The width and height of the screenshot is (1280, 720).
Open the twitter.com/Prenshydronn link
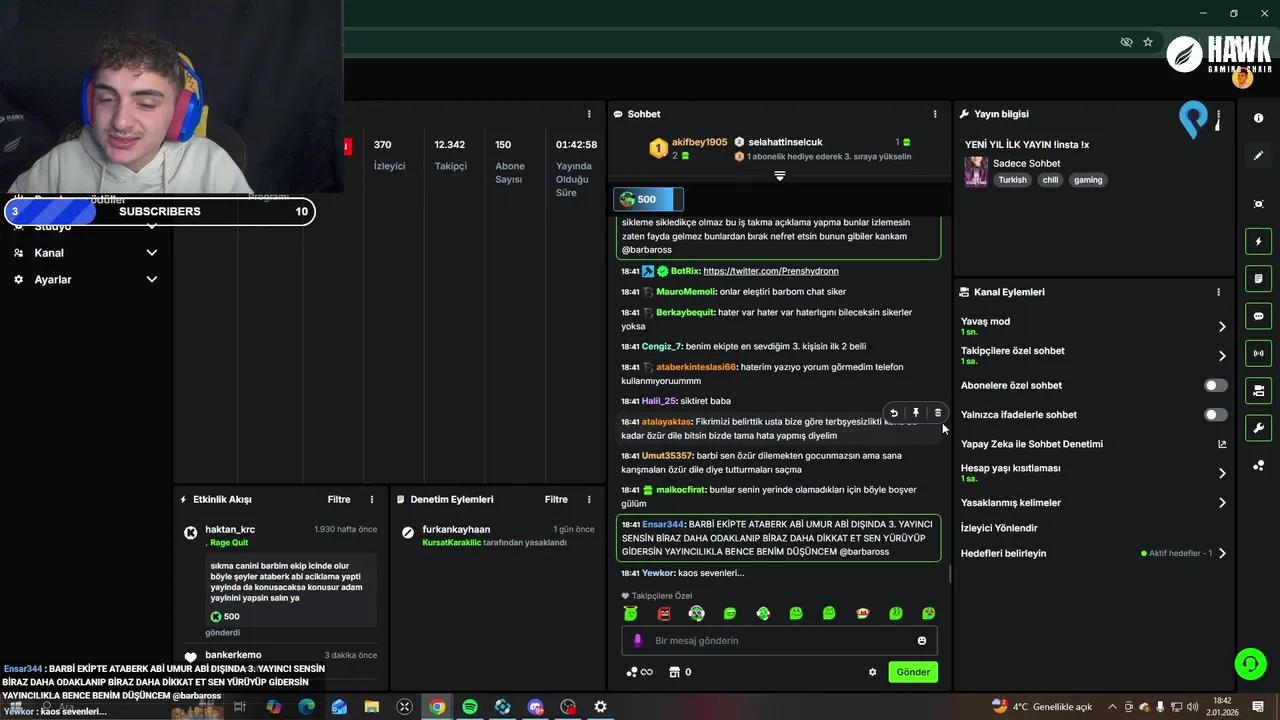pos(771,271)
